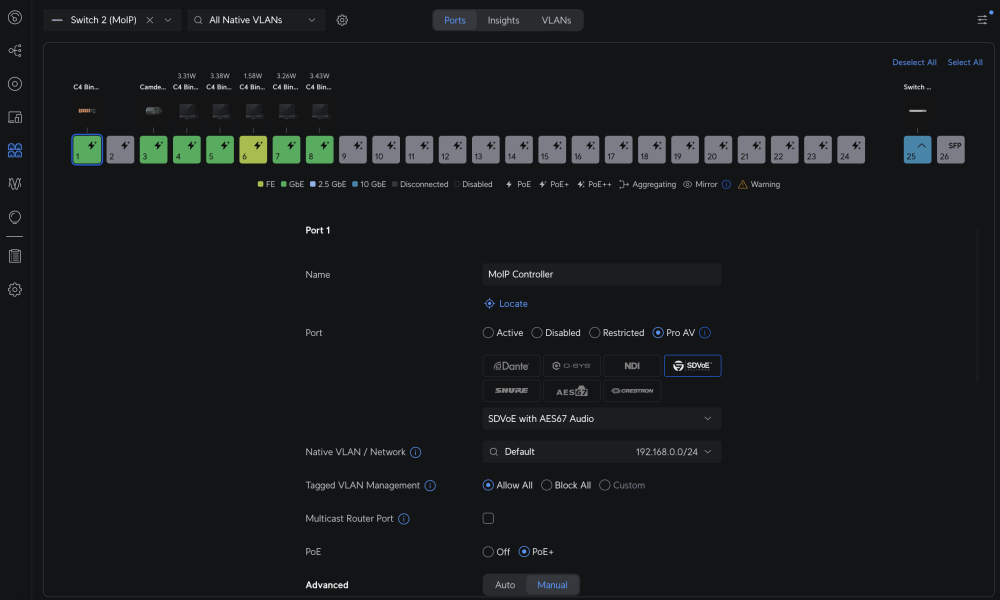The height and width of the screenshot is (600, 1000).
Task: Select port 8 in the port diagram
Action: point(320,150)
